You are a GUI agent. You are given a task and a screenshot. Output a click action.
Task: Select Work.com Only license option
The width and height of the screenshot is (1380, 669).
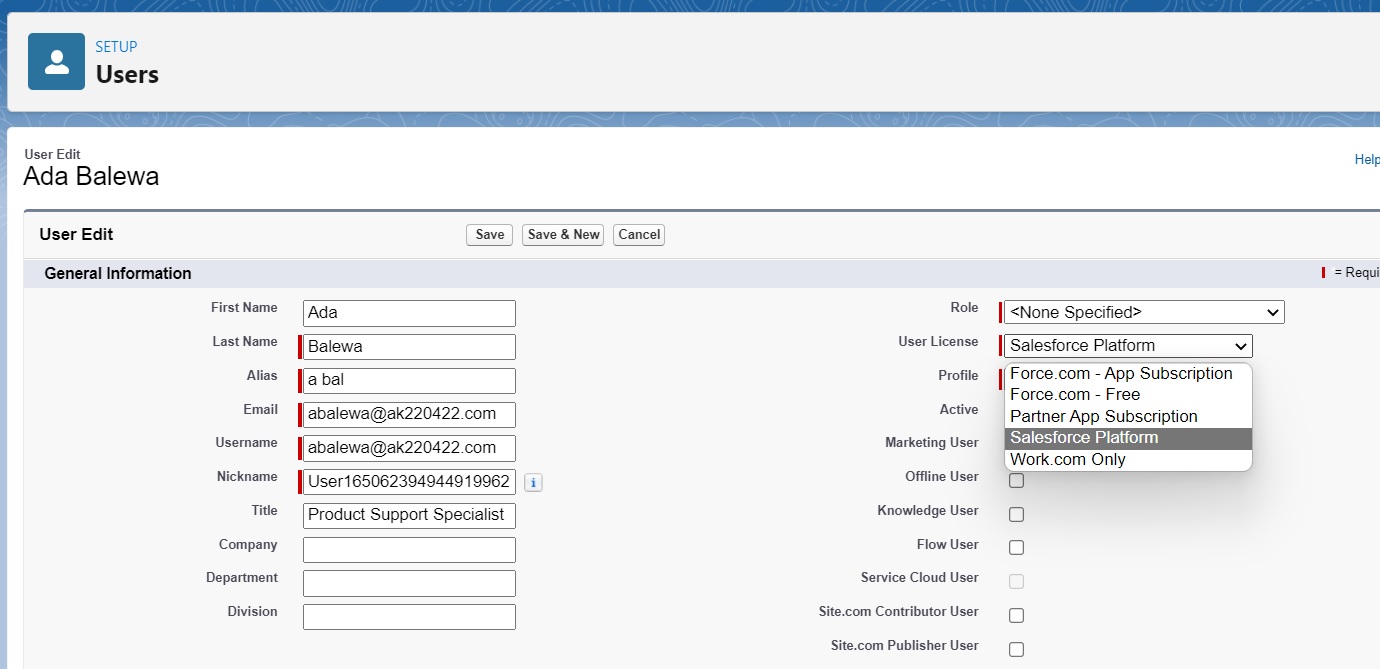[1067, 460]
